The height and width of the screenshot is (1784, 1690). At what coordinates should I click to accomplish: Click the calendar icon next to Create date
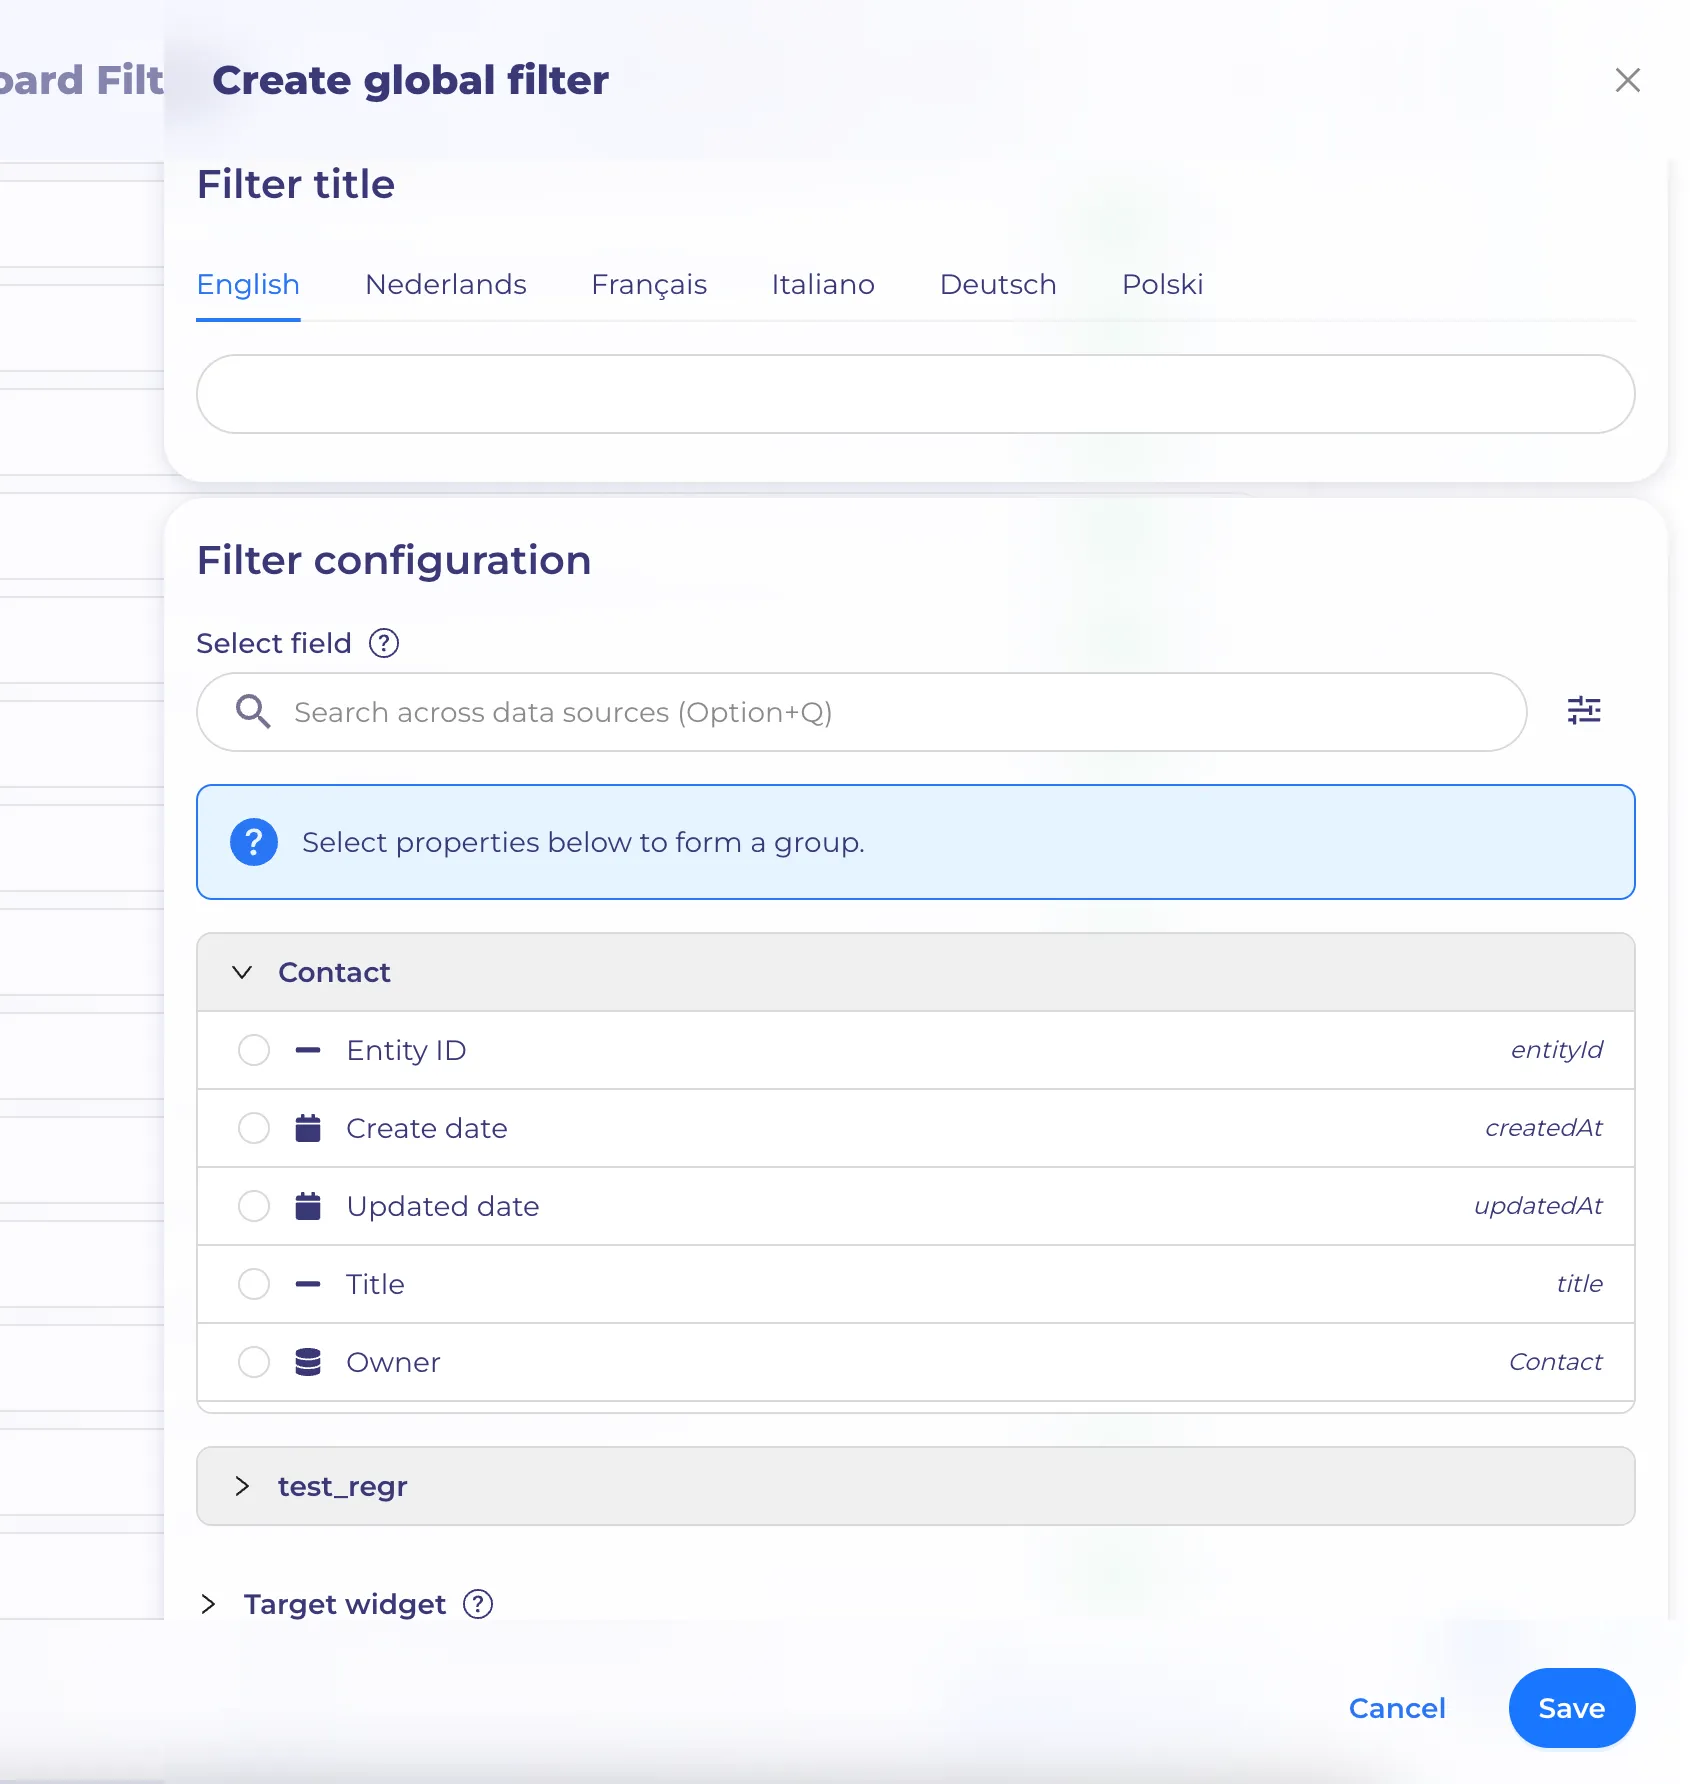click(308, 1128)
